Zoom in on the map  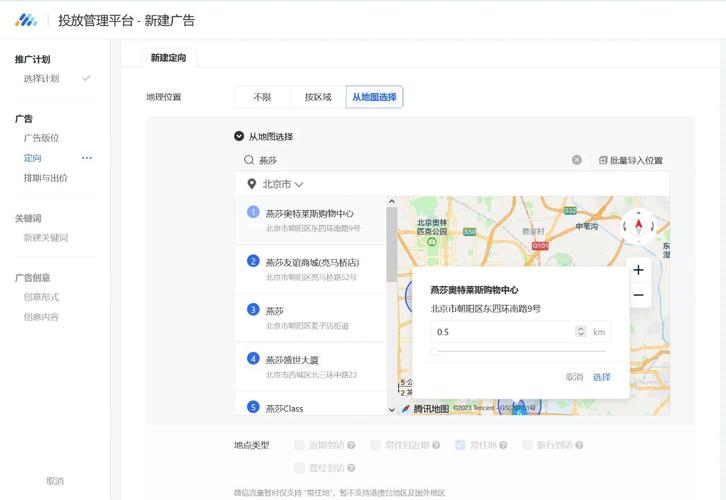tap(638, 270)
